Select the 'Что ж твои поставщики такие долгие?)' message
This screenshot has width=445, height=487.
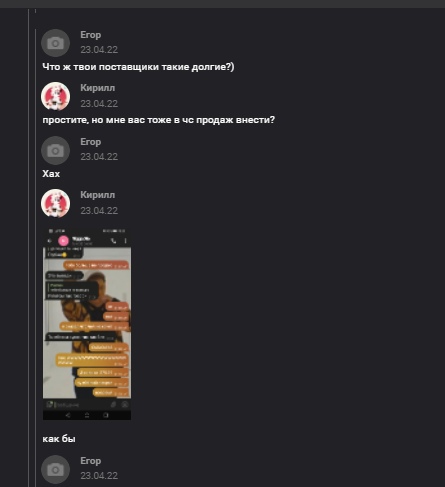pyautogui.click(x=138, y=67)
